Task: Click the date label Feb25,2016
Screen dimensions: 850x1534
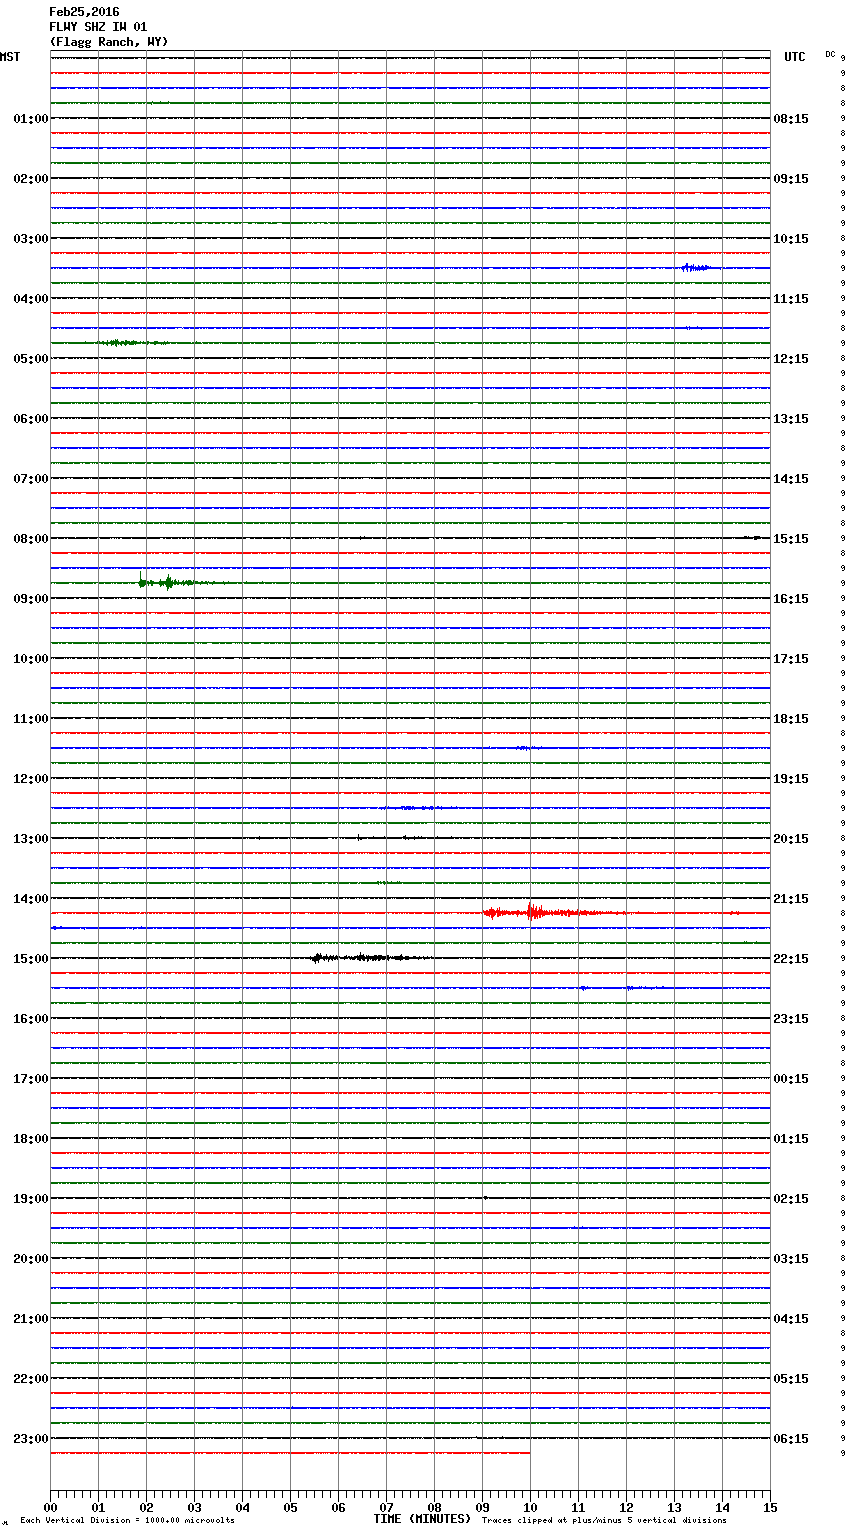Action: (84, 12)
